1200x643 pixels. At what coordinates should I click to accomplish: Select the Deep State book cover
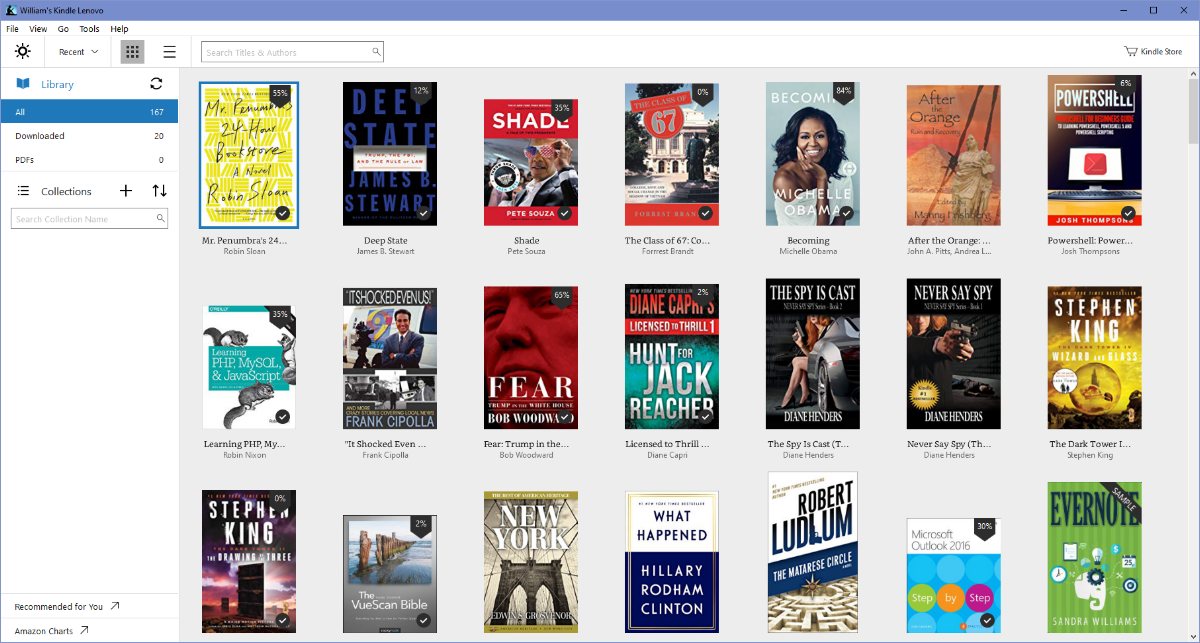click(x=390, y=154)
